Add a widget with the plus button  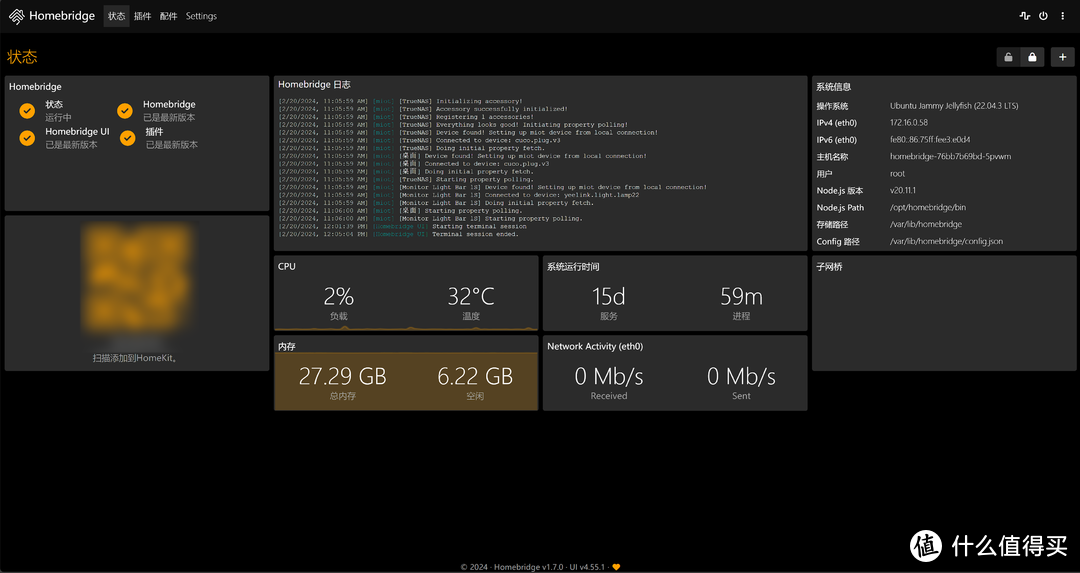(x=1063, y=57)
